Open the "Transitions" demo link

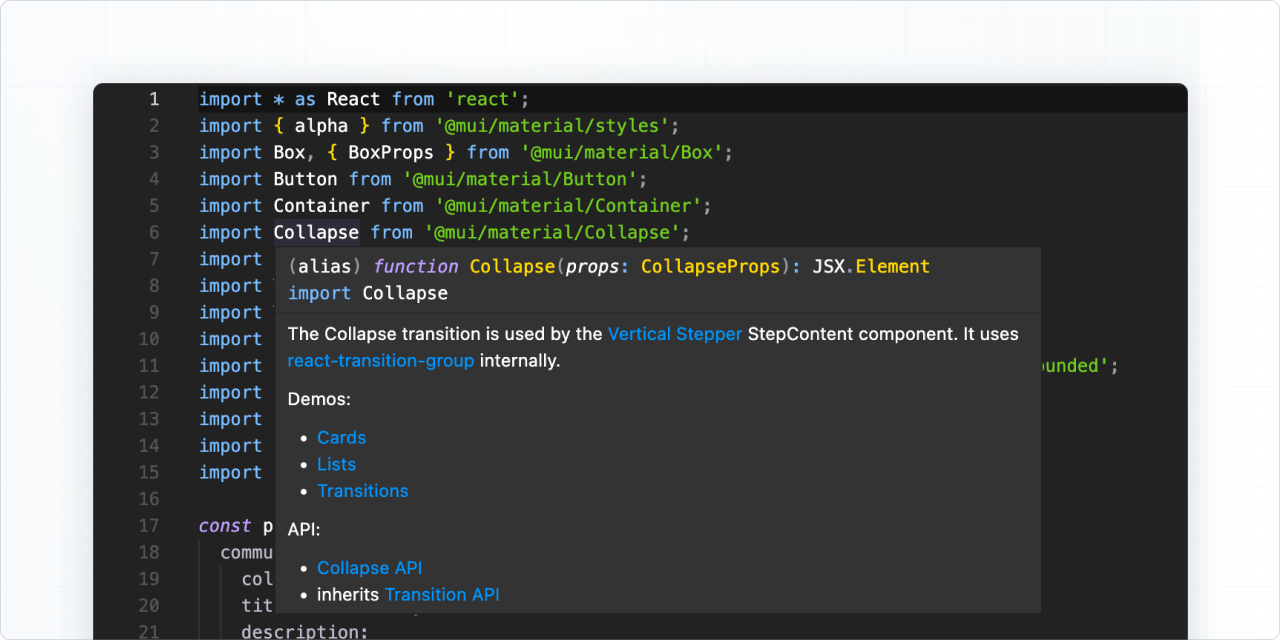click(362, 491)
